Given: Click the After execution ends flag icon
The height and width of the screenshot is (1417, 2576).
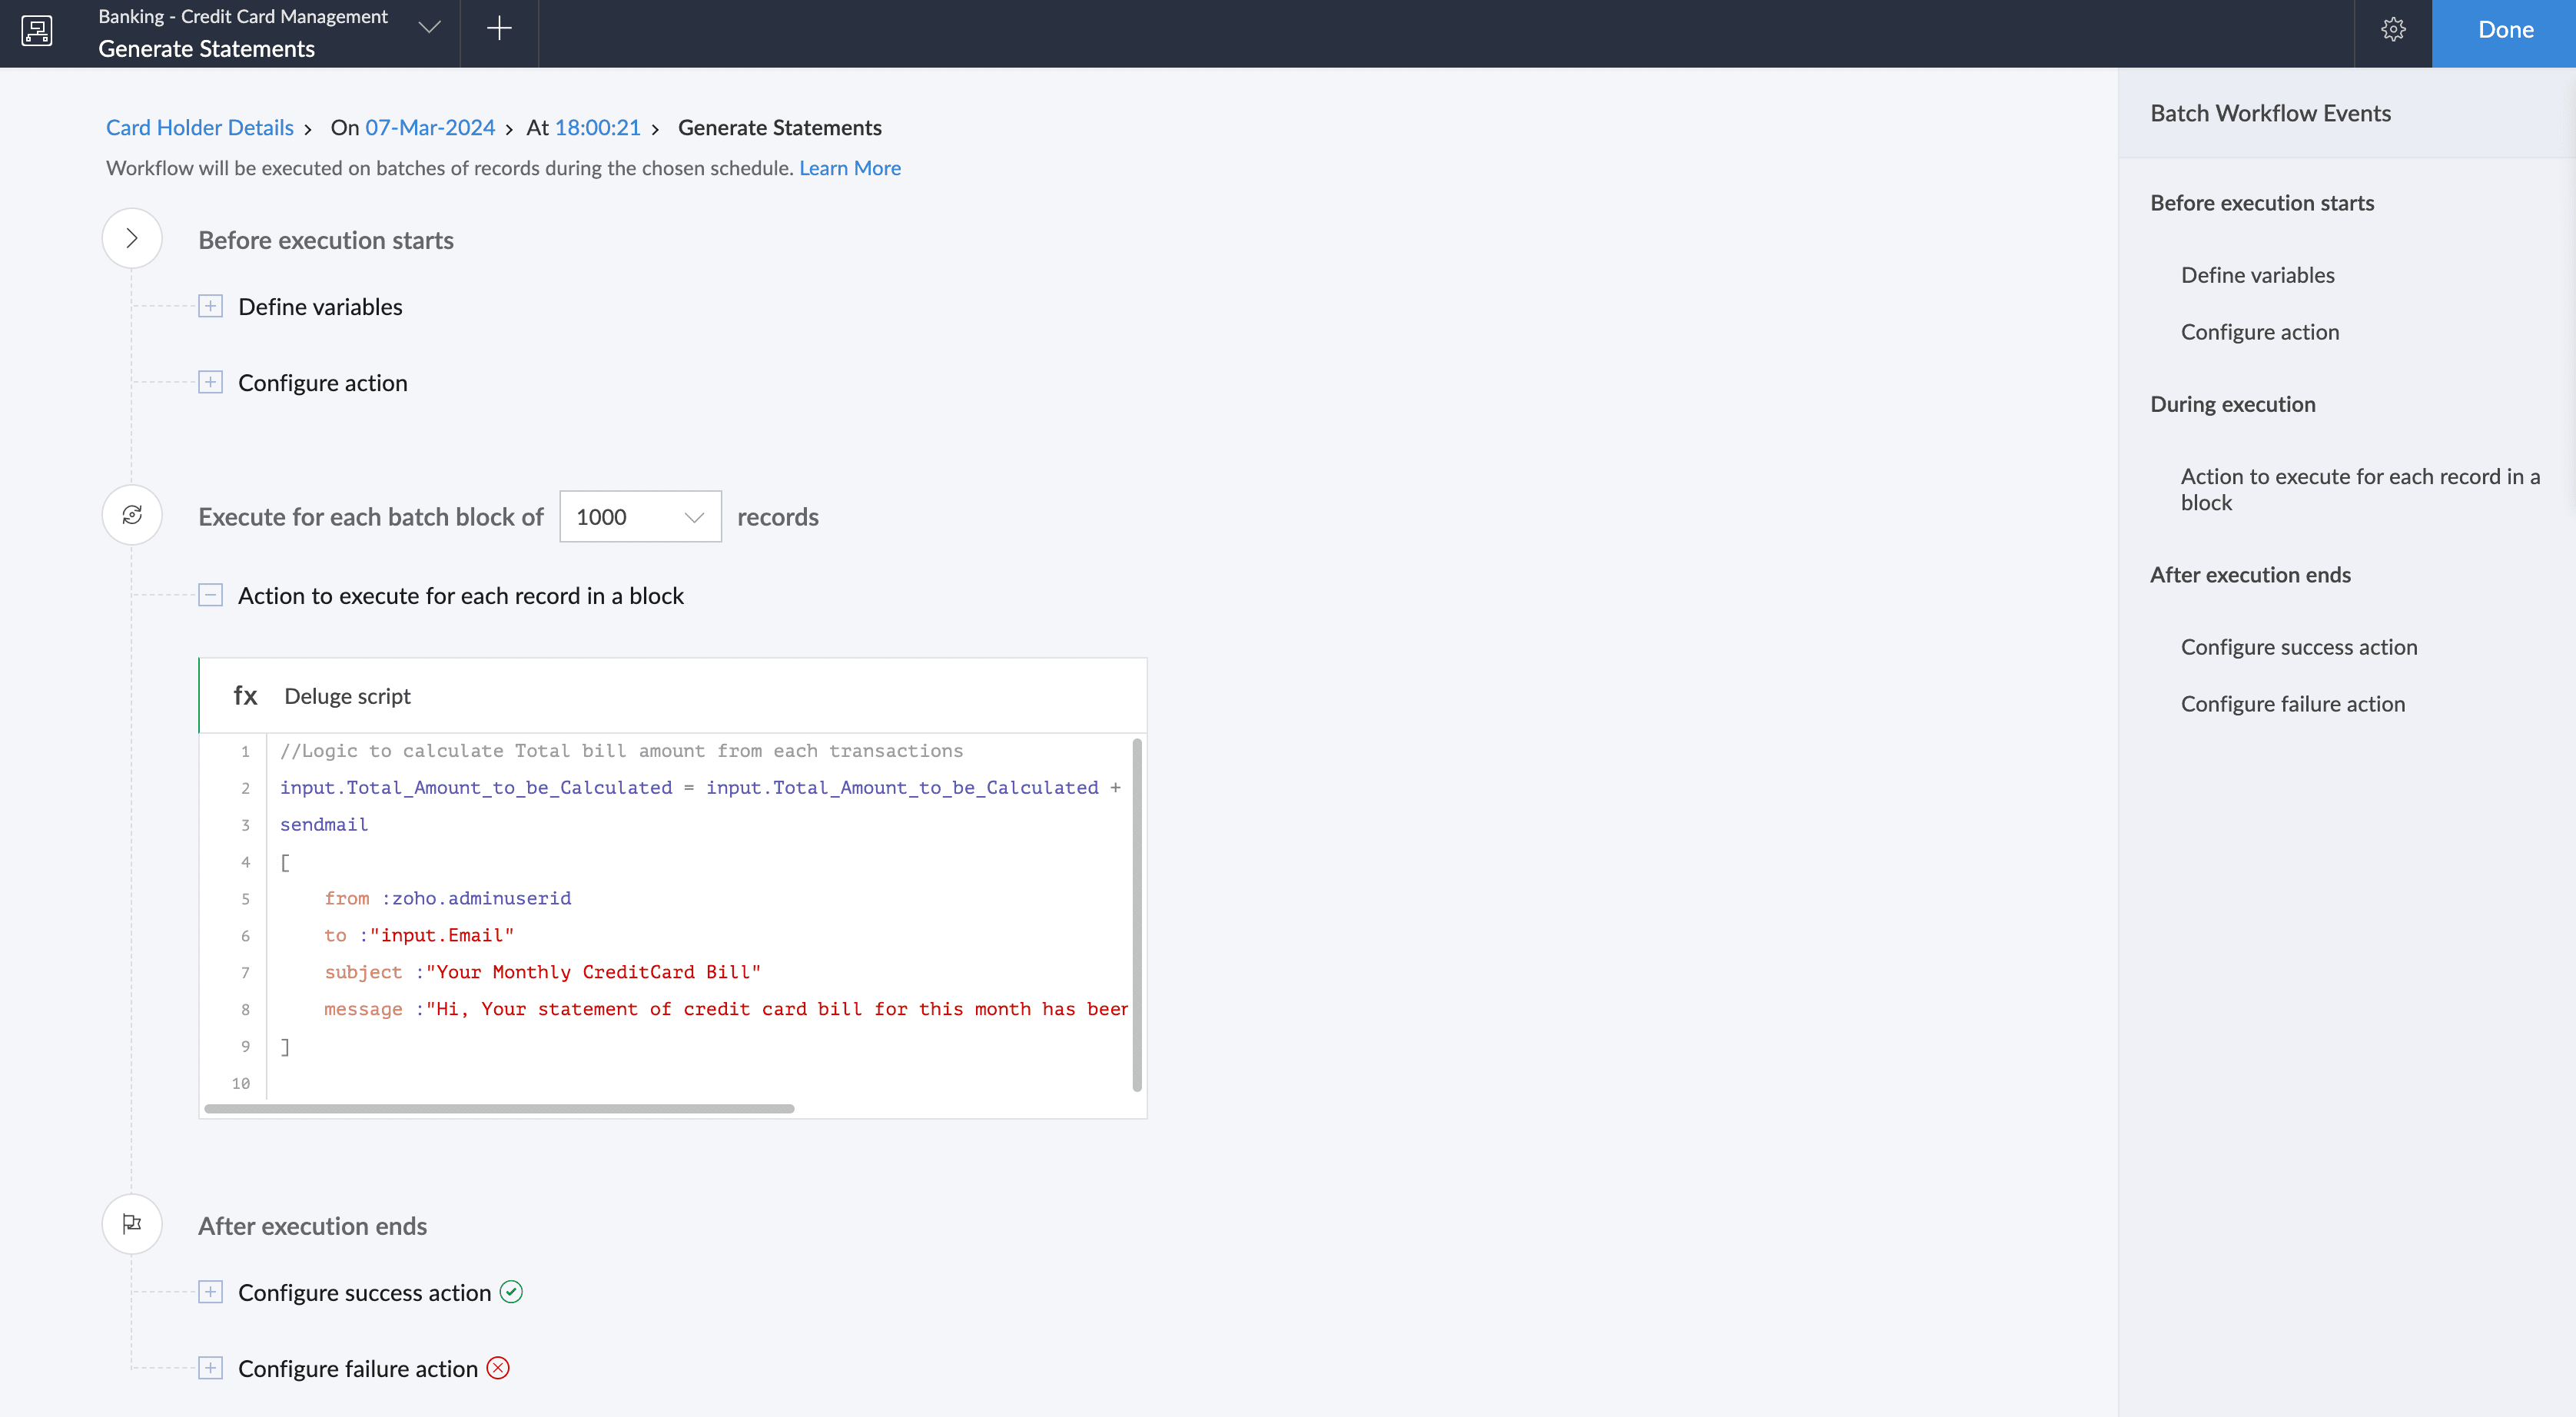Looking at the screenshot, I should coord(132,1223).
